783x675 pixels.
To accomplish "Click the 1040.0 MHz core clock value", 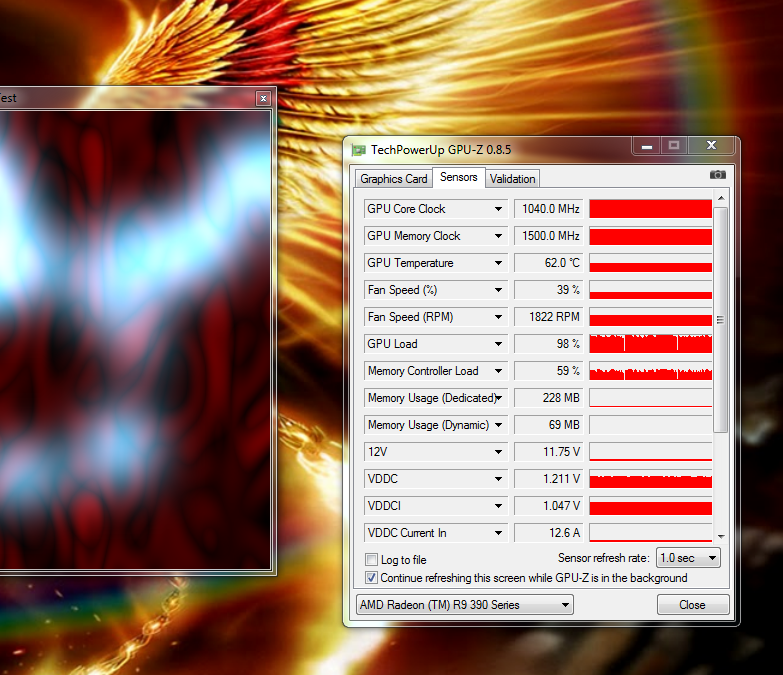I will pos(549,209).
